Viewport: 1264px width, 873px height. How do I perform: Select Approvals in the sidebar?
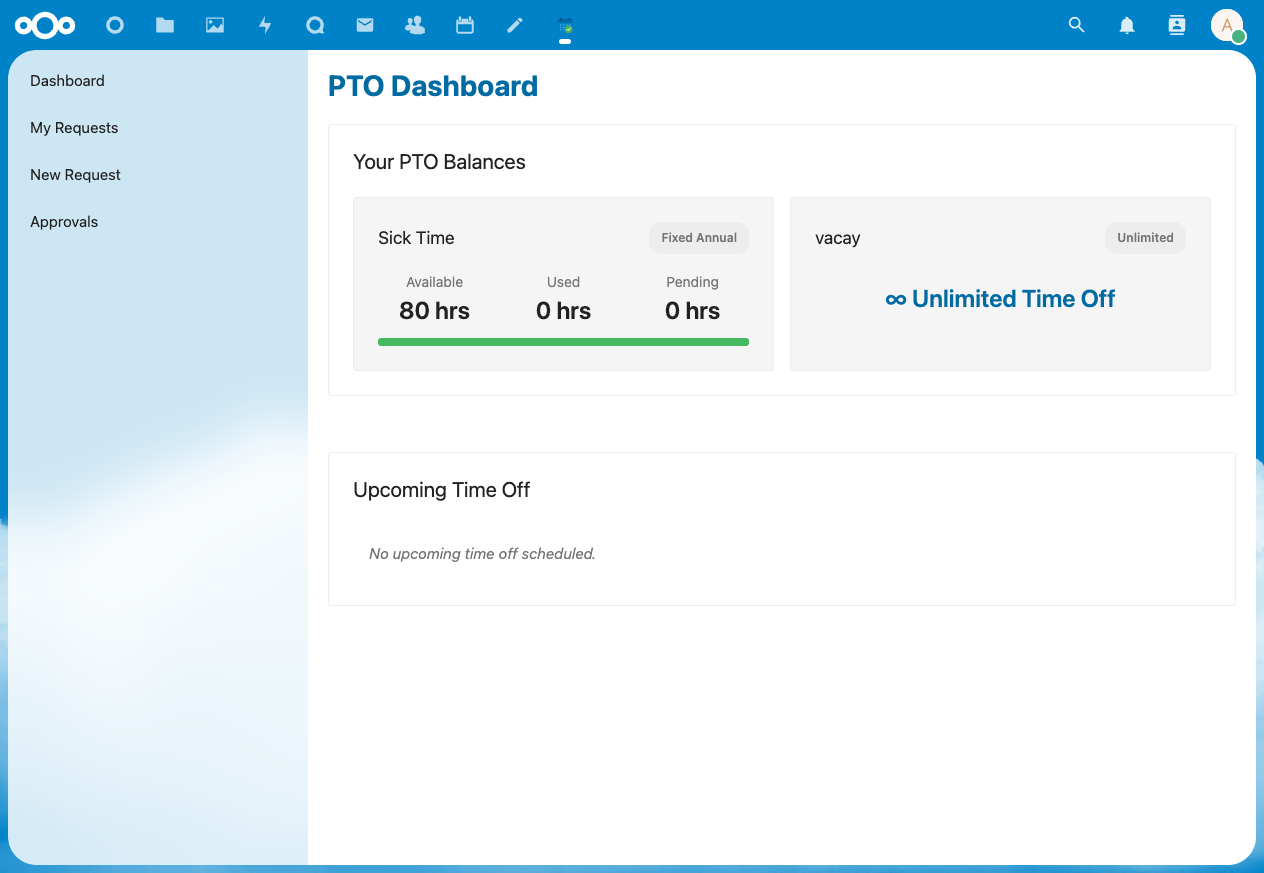64,222
